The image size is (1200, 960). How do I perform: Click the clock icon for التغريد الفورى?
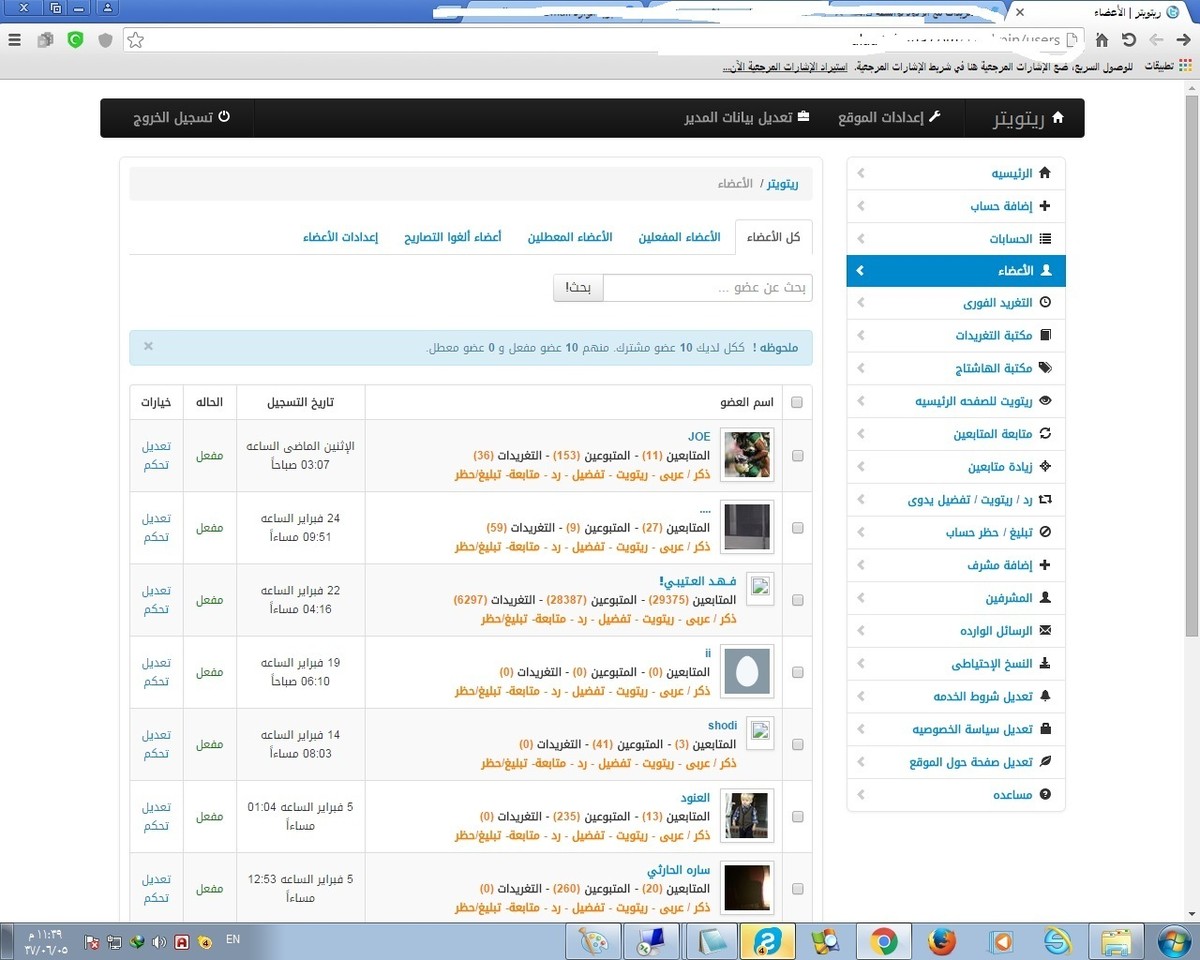pos(1046,303)
